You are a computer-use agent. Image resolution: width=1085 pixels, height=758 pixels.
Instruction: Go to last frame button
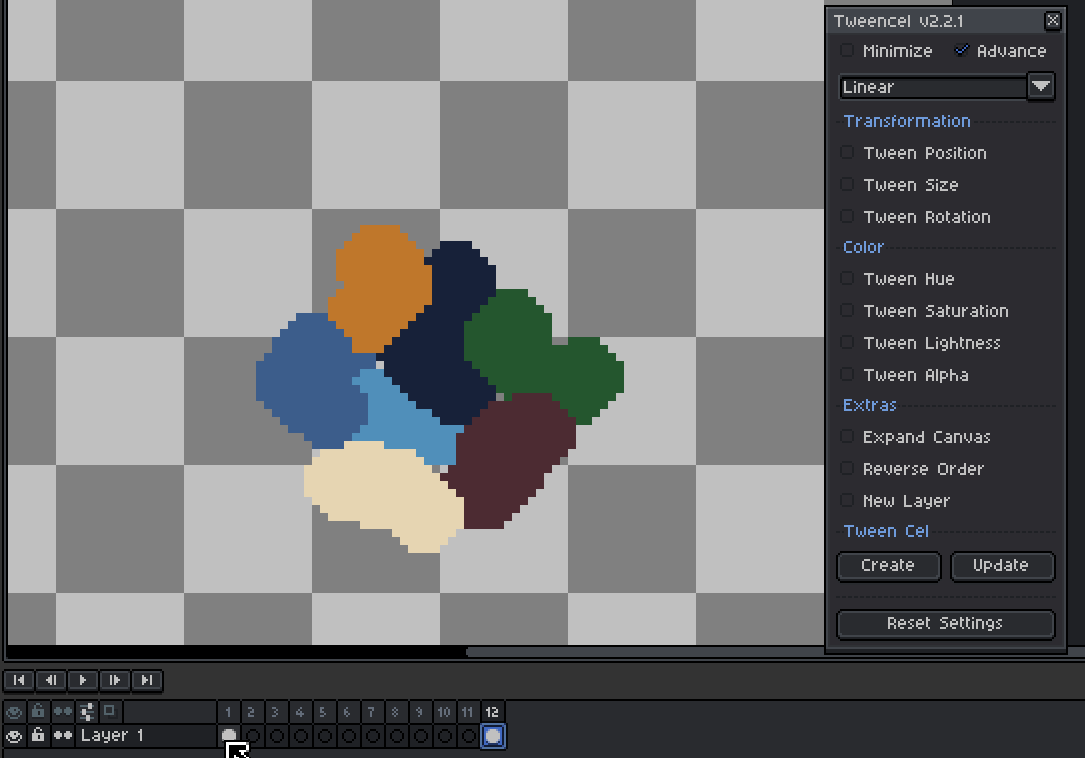pos(147,680)
